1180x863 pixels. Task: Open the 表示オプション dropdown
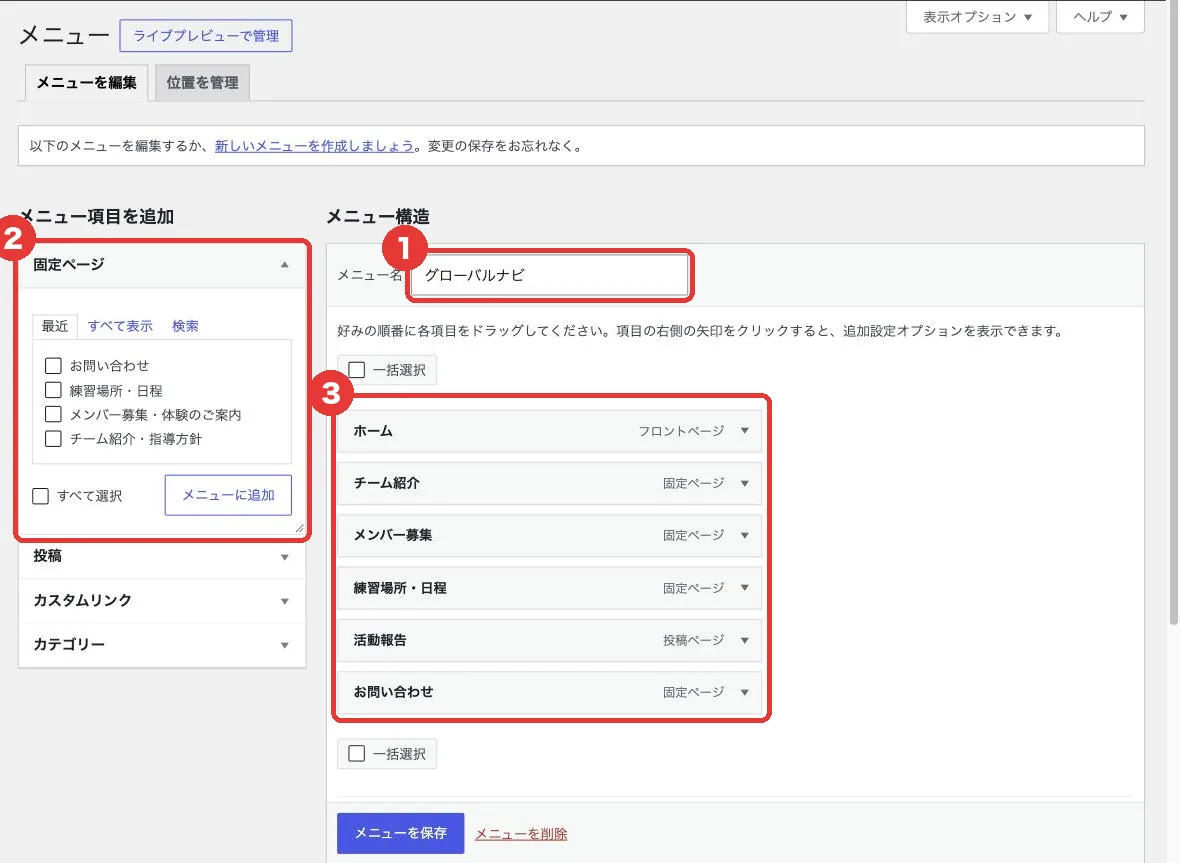(977, 17)
